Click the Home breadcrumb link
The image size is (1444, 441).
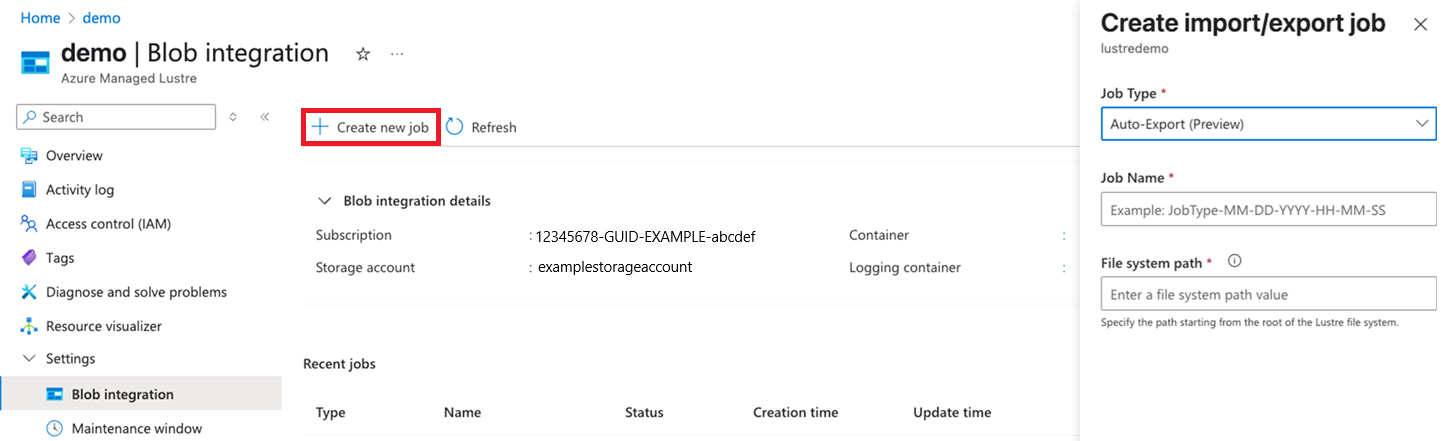pos(40,18)
